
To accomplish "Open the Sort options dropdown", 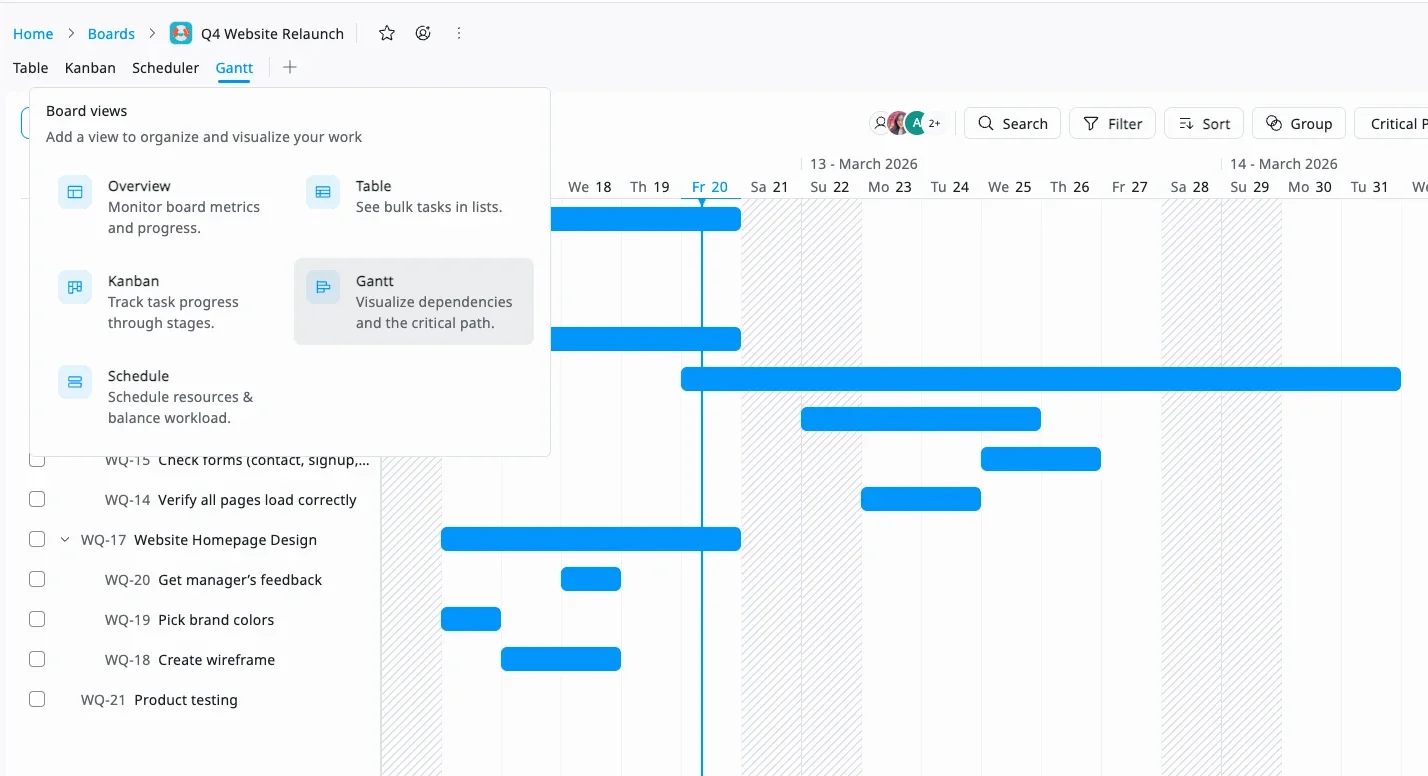I will [x=1204, y=123].
